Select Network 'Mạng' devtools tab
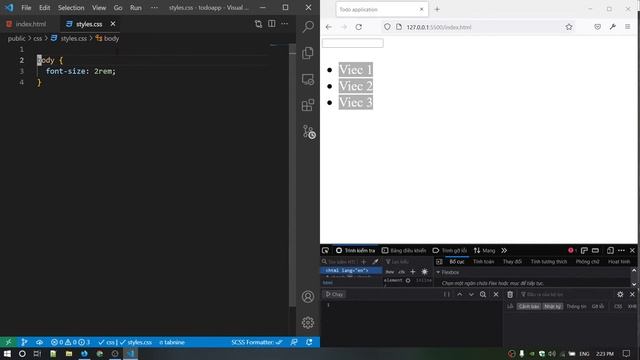 [x=484, y=251]
